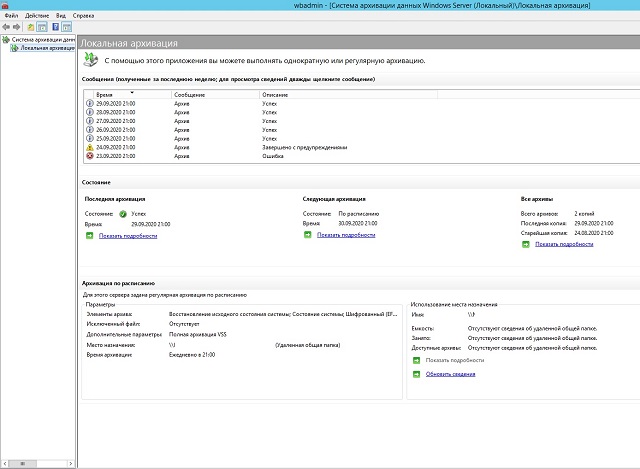Screen dimensions: 640x469
Task: Select Локальная архивация in the tree
Action: [47, 48]
